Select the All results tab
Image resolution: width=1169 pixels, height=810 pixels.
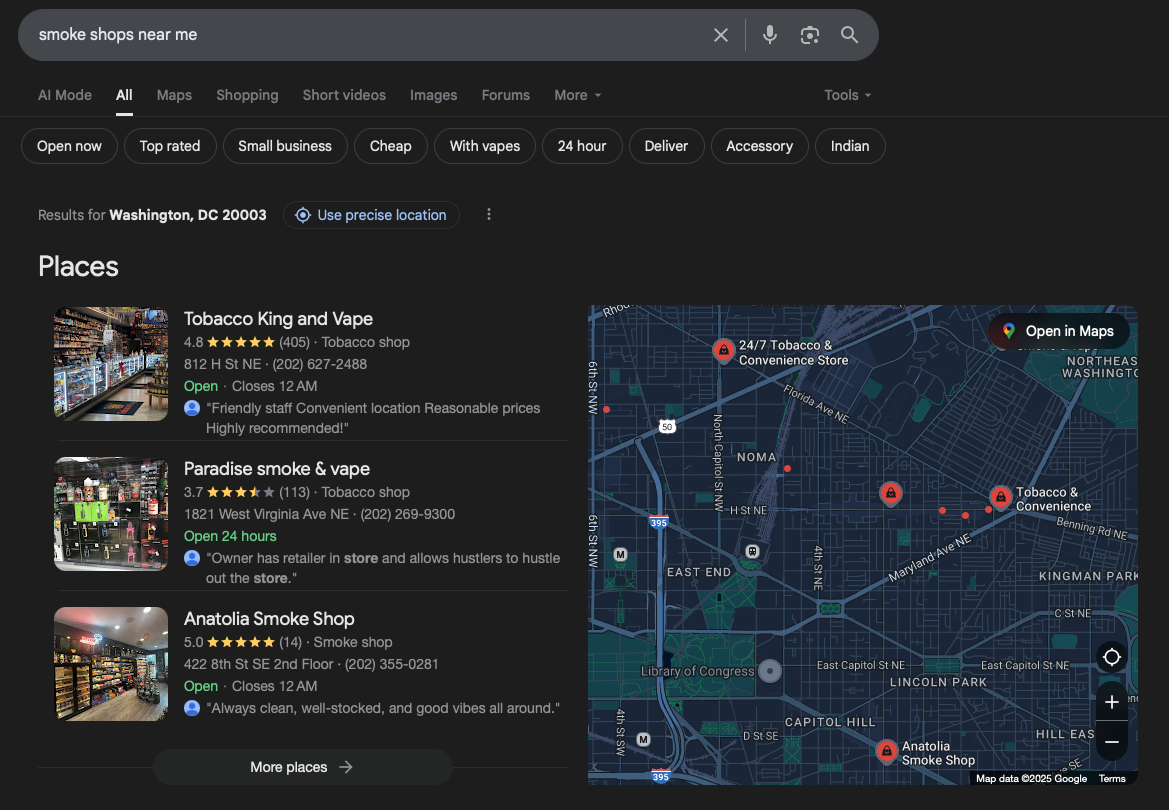click(x=124, y=95)
